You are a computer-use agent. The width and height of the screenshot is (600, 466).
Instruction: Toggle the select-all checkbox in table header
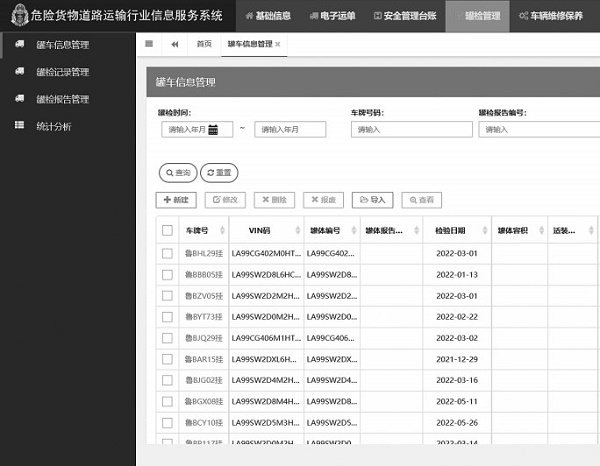167,230
